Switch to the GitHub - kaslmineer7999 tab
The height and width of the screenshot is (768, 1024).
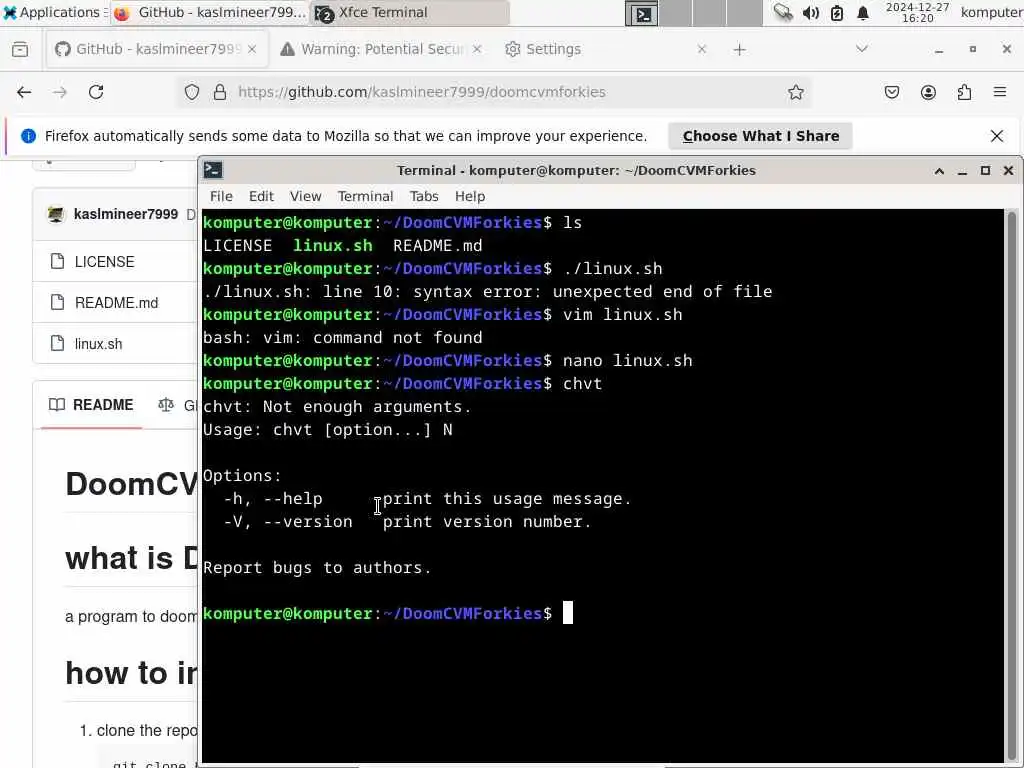click(157, 49)
